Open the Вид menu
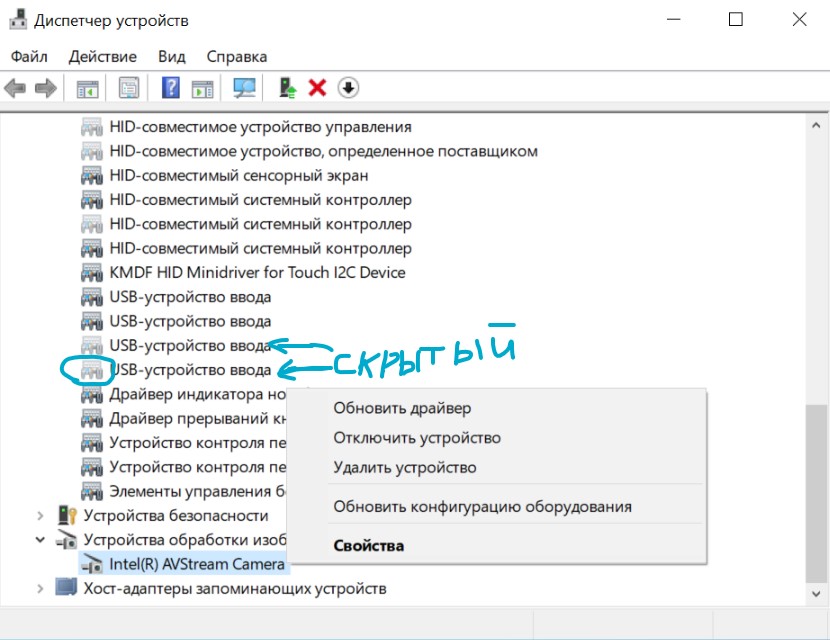The width and height of the screenshot is (830, 640). point(172,57)
